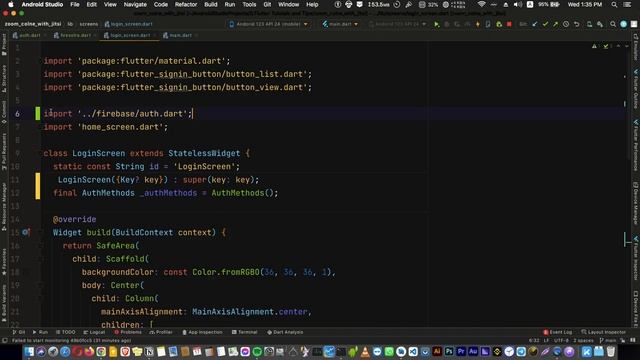Click the Wi-Fi icon in macOS menu bar
Image resolution: width=640 pixels, height=360 pixels.
point(482,4)
